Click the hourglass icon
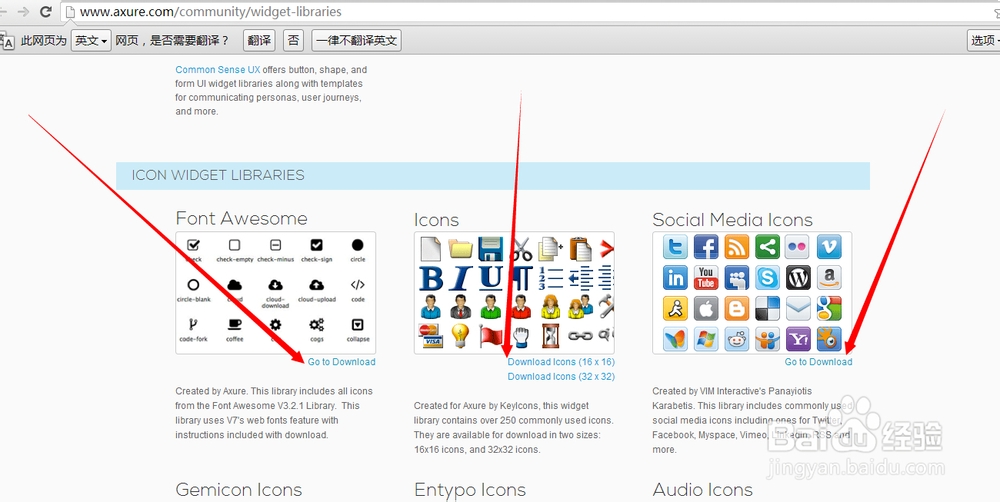Image resolution: width=1000 pixels, height=502 pixels. tap(550, 336)
